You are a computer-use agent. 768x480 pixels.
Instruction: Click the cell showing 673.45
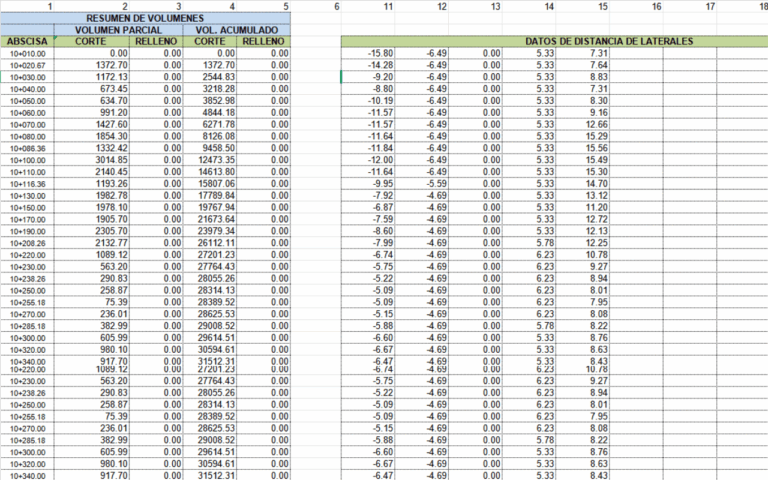(92, 89)
